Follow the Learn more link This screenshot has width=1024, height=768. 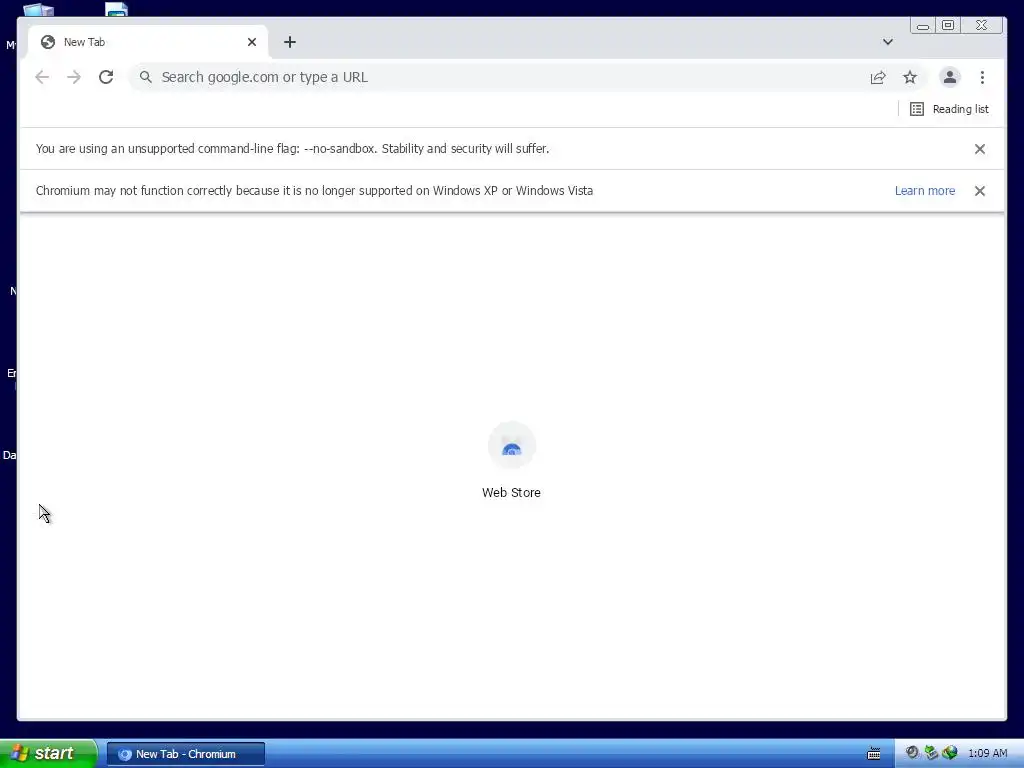click(925, 191)
